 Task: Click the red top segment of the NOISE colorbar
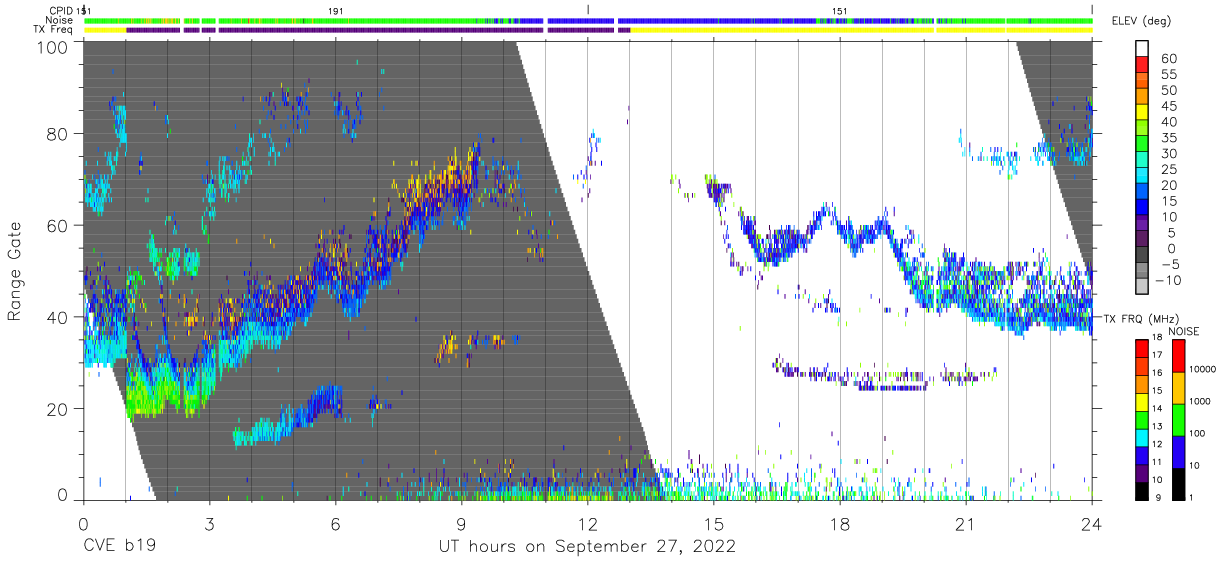click(x=1178, y=355)
